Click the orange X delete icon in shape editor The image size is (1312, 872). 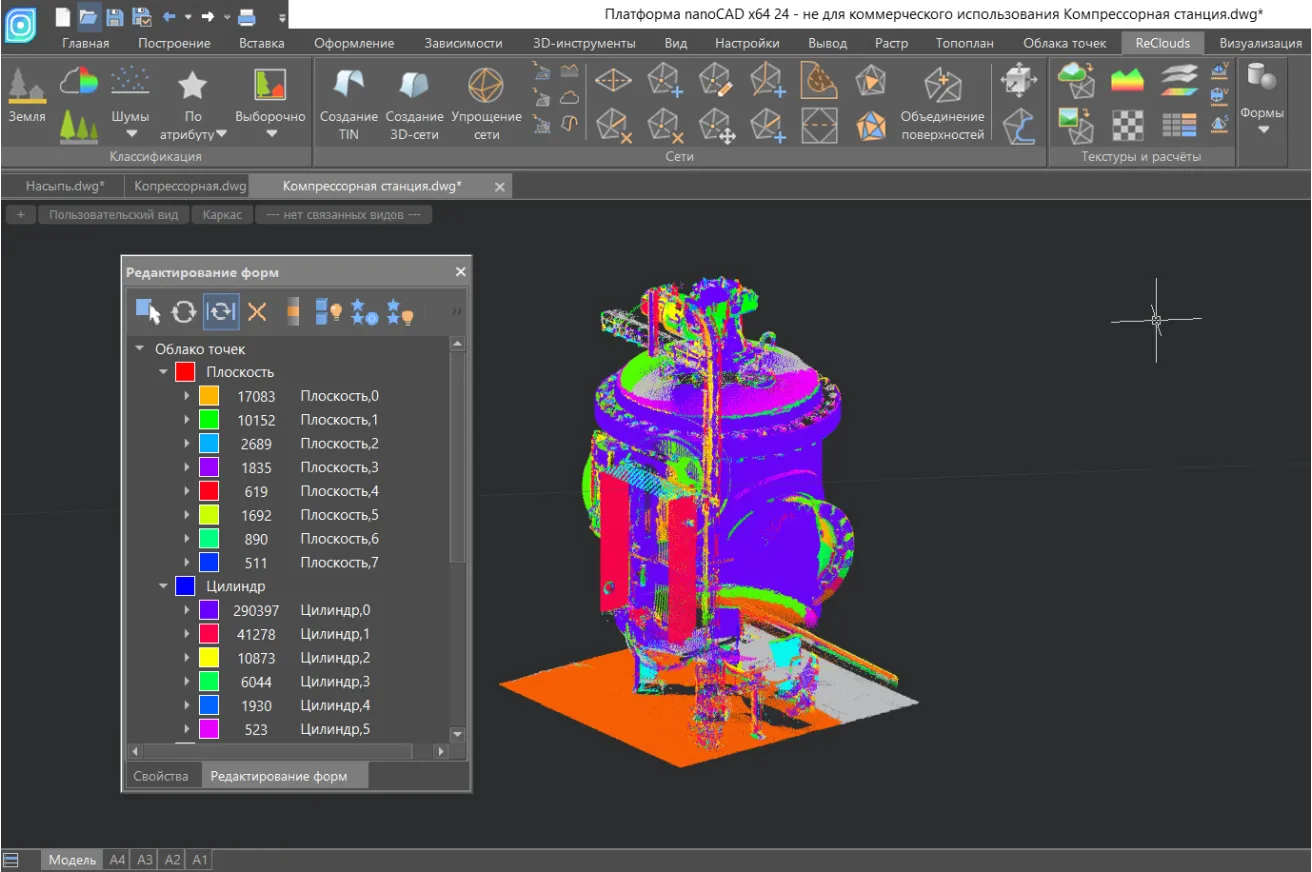tap(257, 312)
